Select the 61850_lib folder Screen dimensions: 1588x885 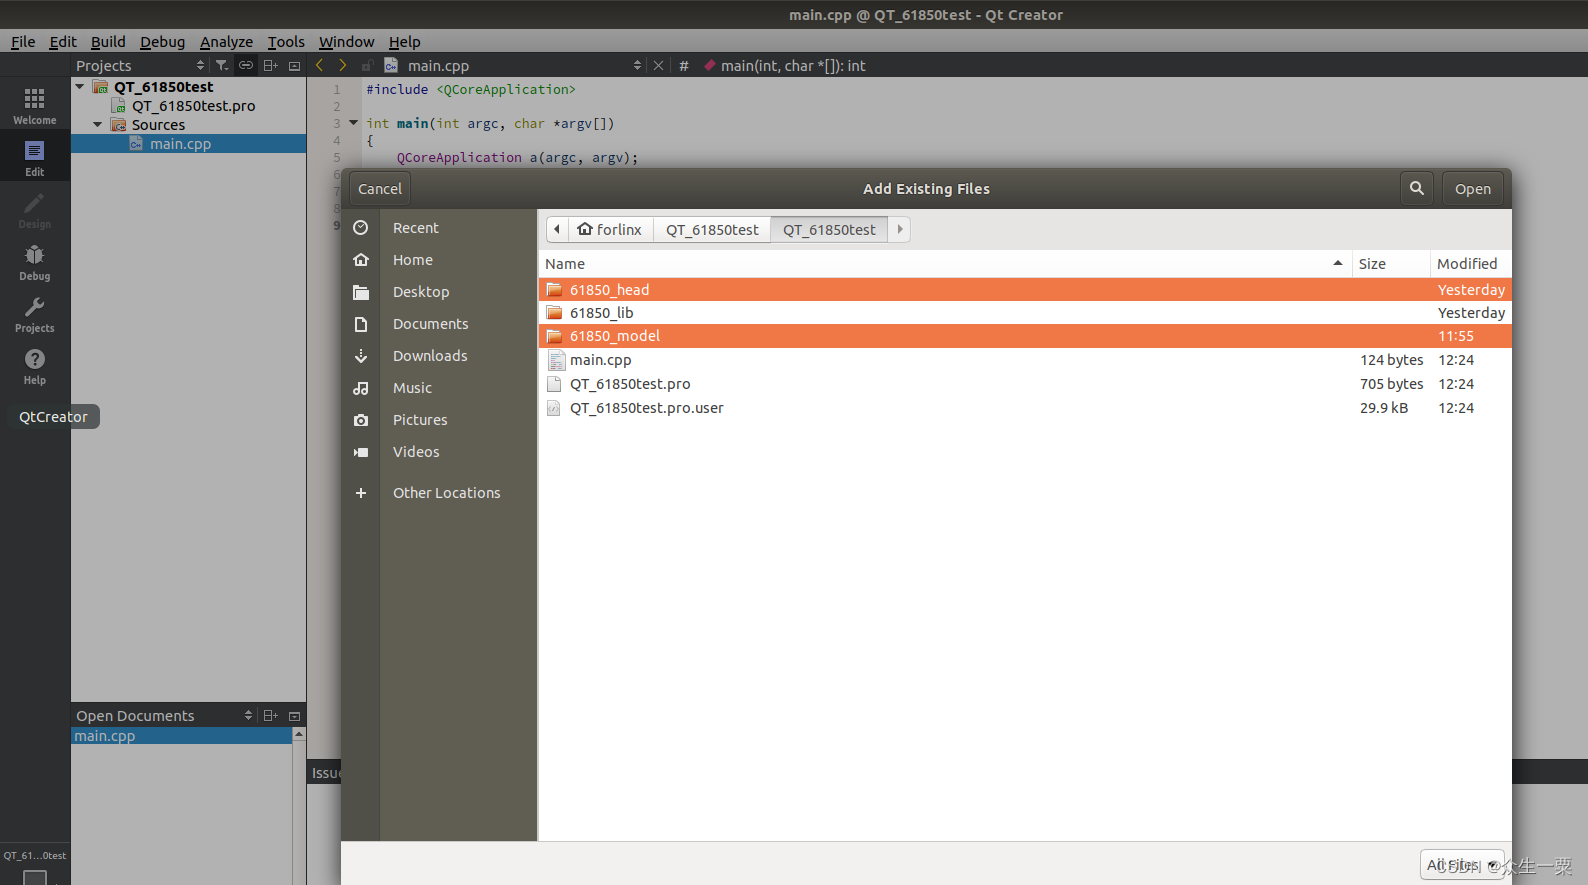[x=1025, y=312]
